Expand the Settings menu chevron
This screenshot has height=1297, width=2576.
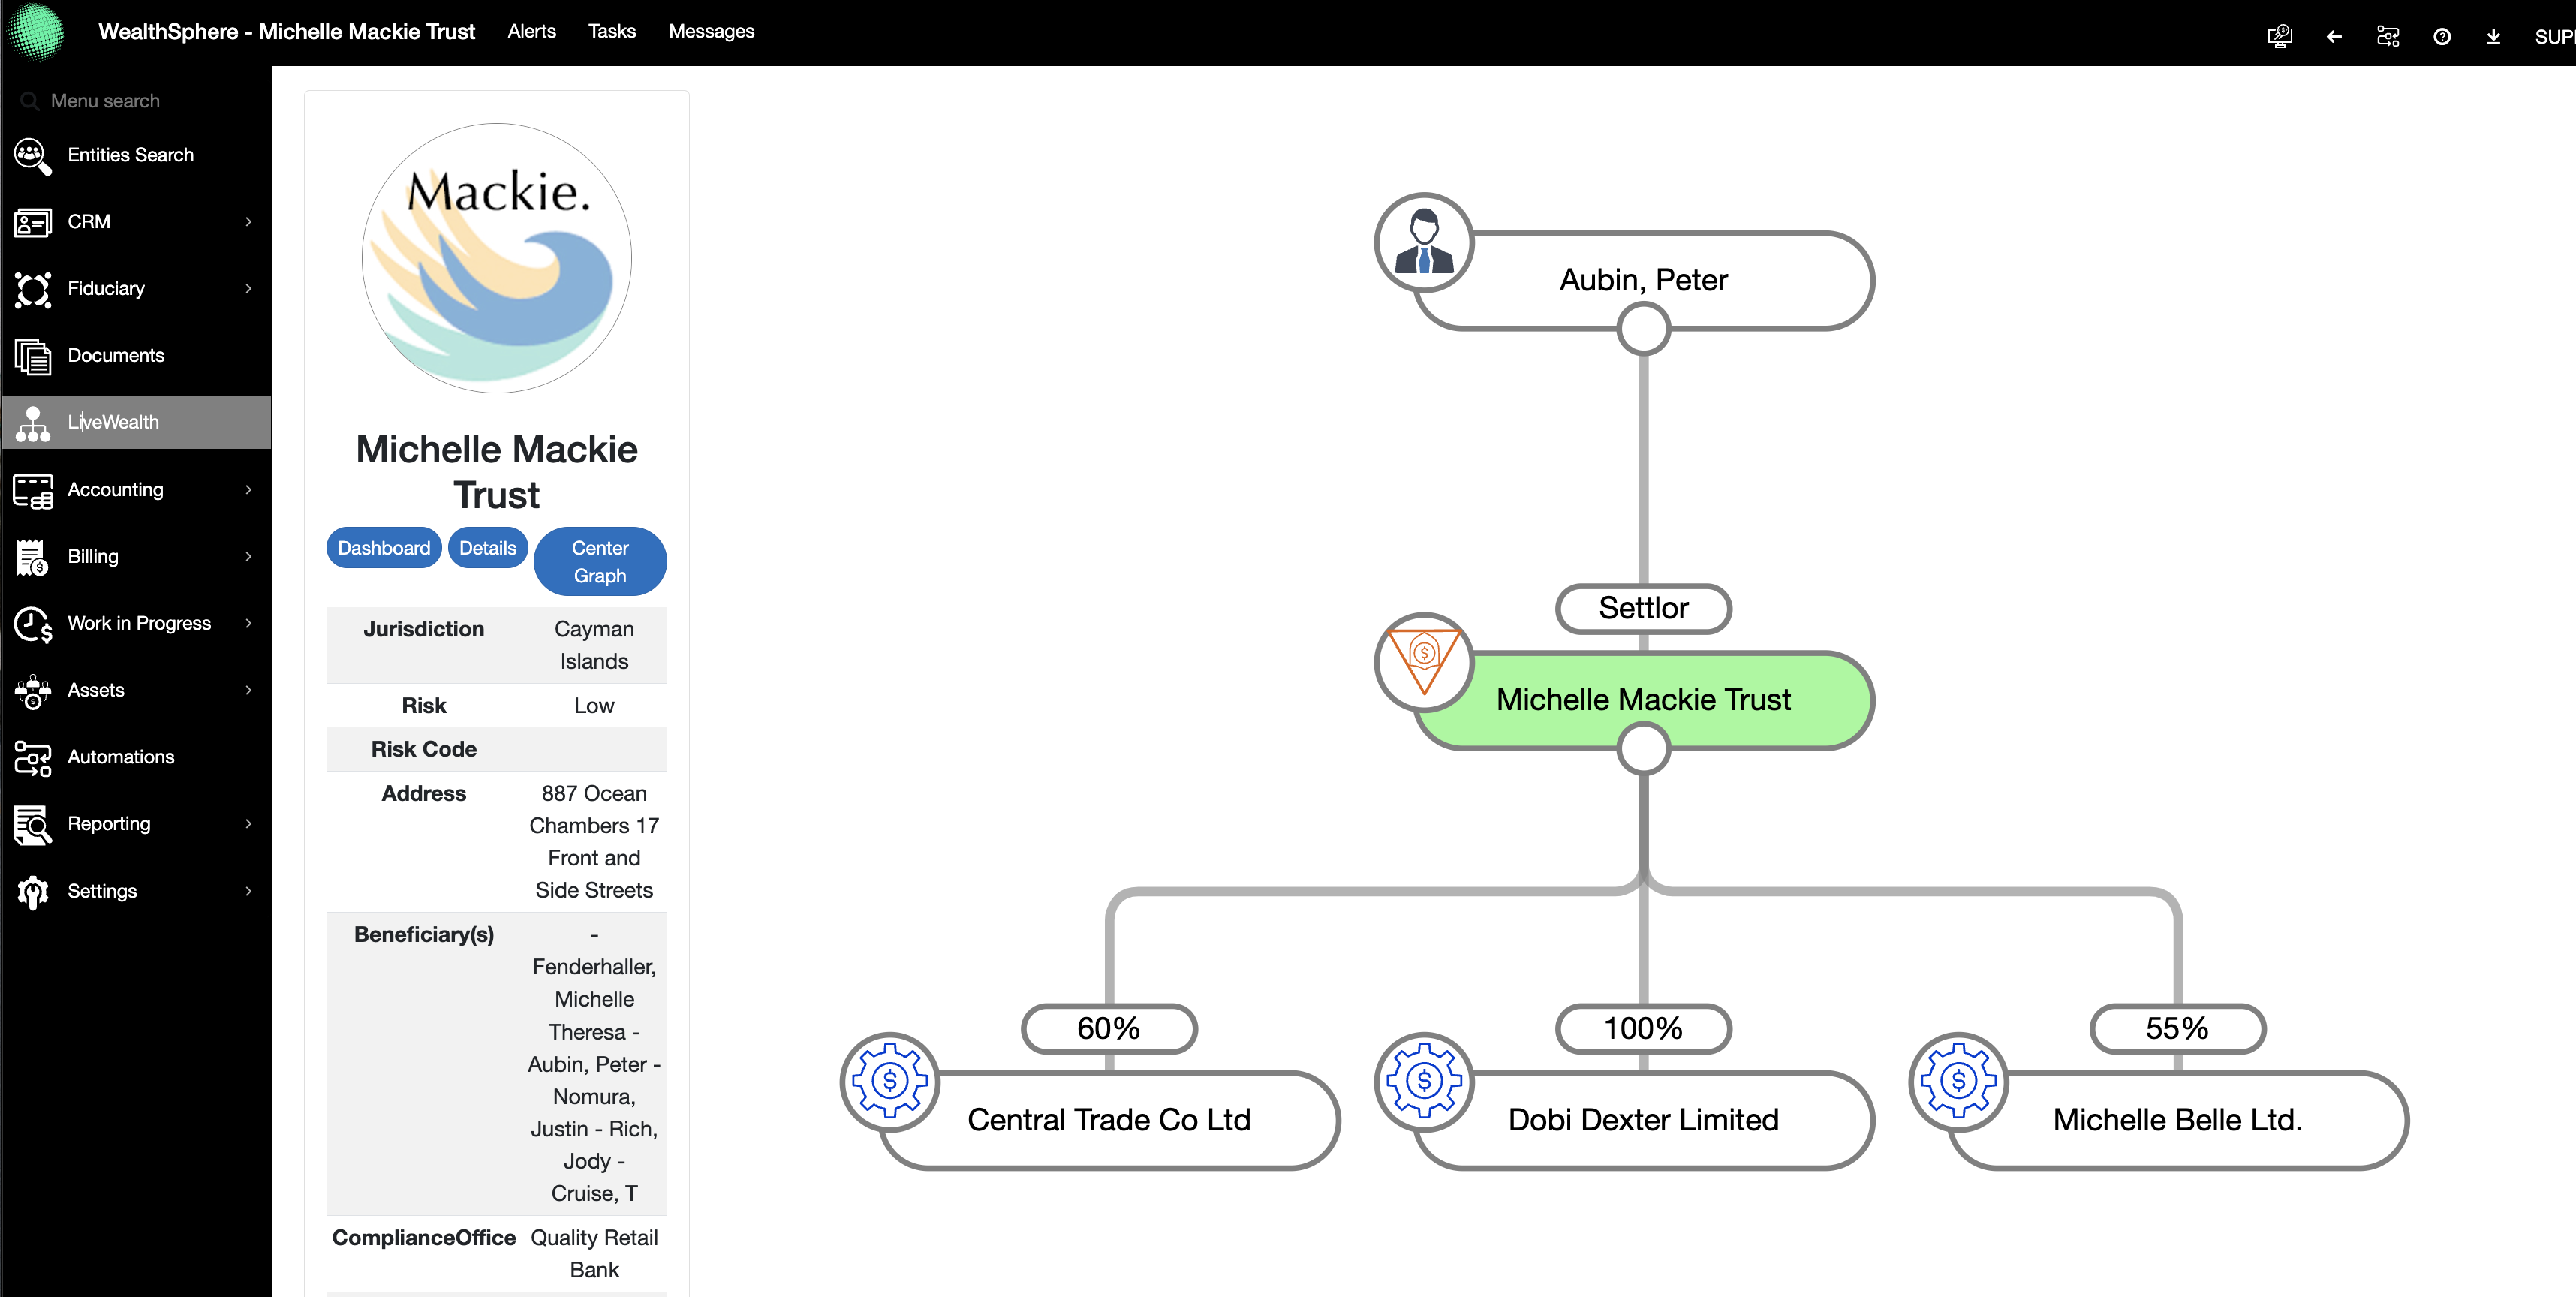pos(248,891)
